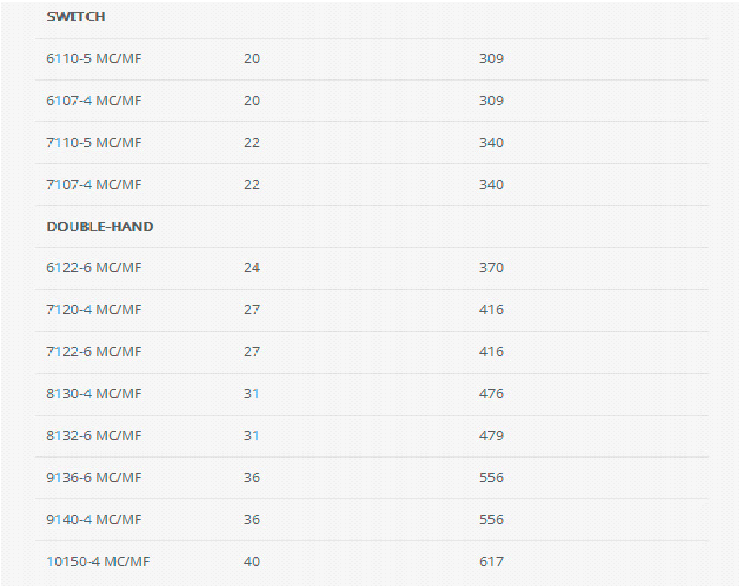Click the value 370 in the 6122-6 row
The image size is (744, 588).
tap(491, 268)
